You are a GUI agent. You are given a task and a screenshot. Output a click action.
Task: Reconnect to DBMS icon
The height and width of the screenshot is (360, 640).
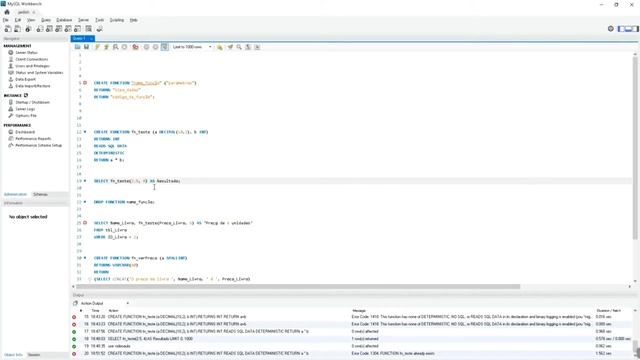(99, 29)
